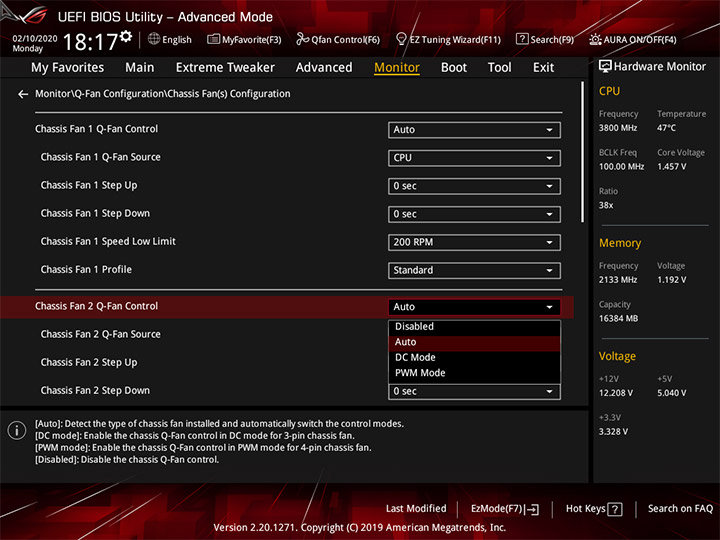
Task: Select the Monitor tab
Action: [397, 68]
